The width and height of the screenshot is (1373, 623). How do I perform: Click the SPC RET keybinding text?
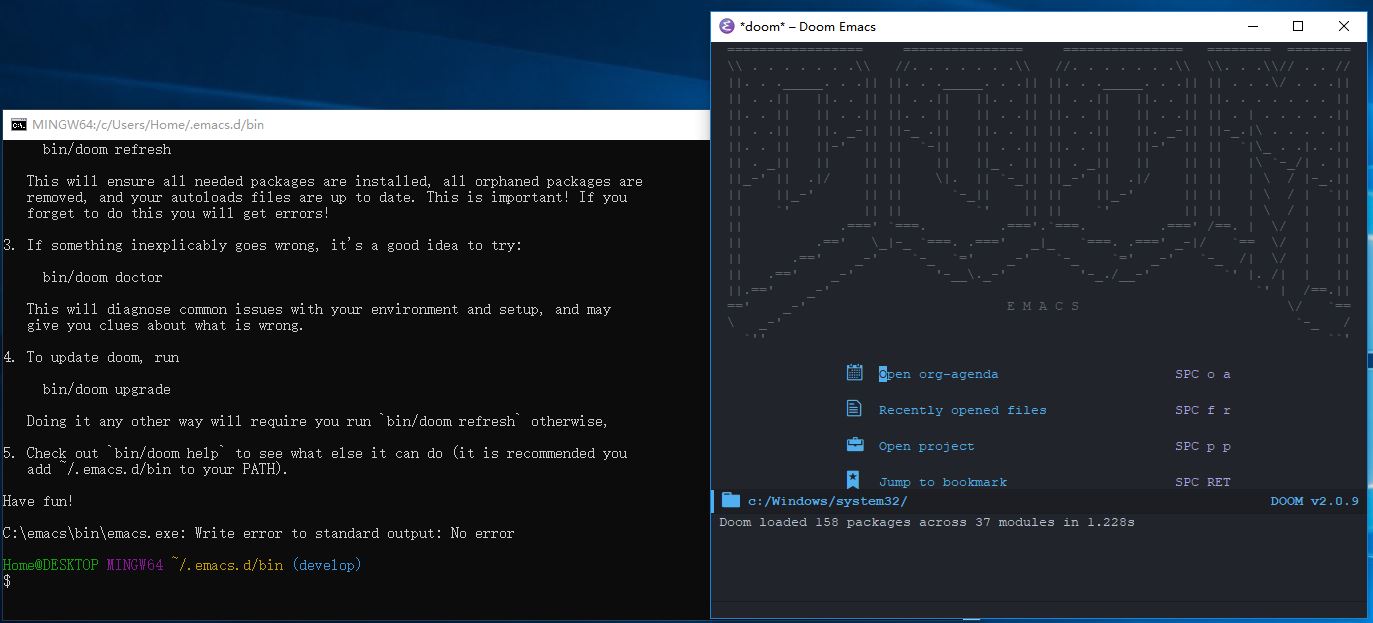point(1203,482)
